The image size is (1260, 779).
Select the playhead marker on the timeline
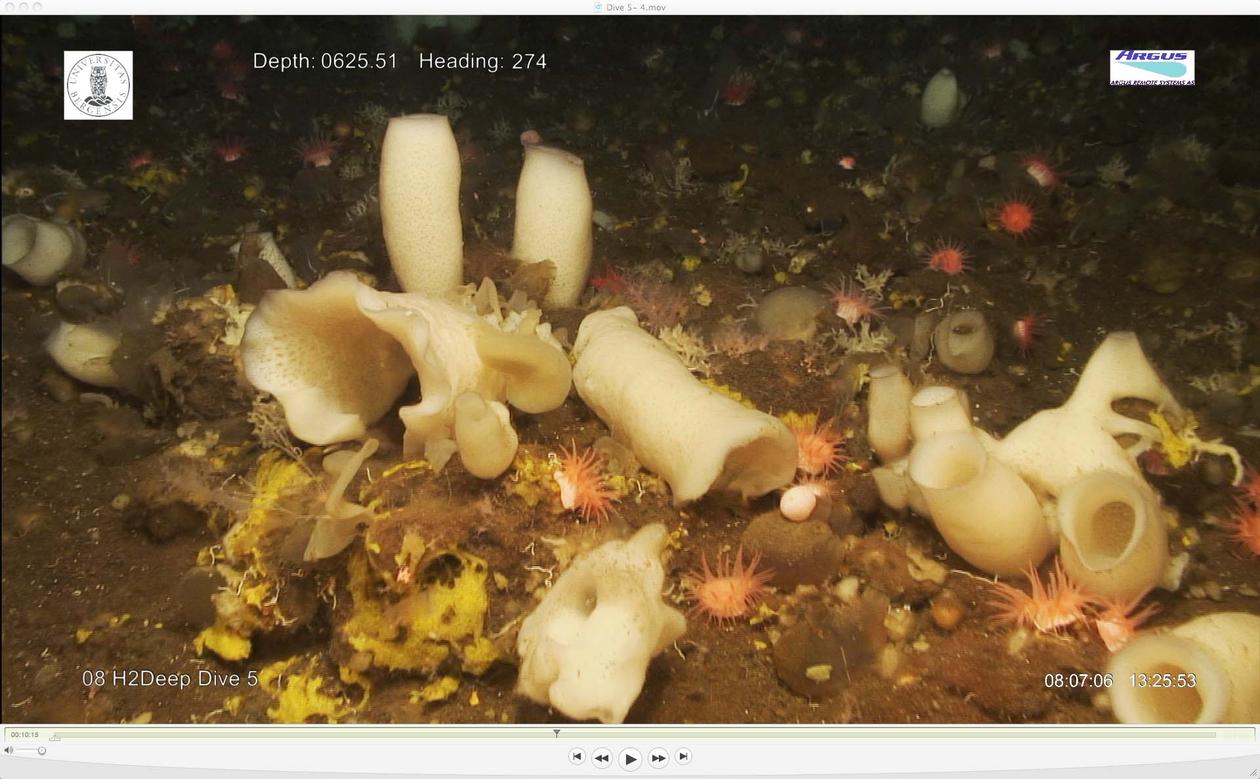557,733
